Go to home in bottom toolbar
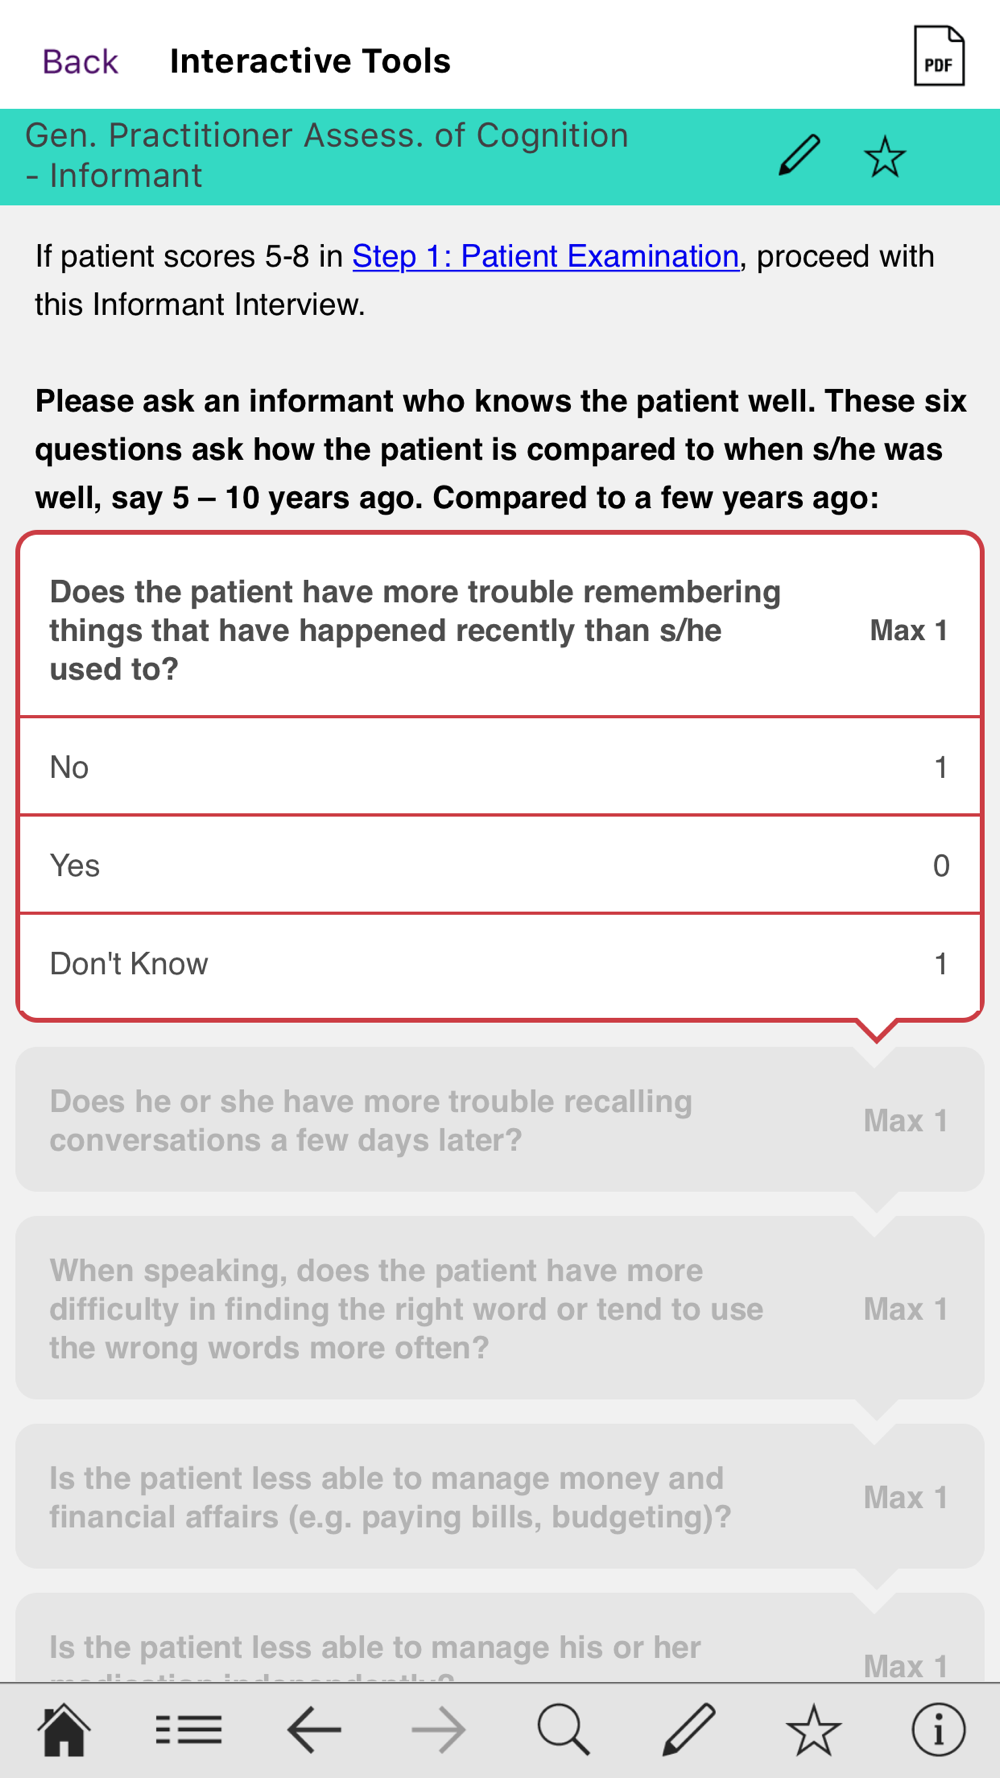The image size is (1000, 1778). (x=64, y=1730)
